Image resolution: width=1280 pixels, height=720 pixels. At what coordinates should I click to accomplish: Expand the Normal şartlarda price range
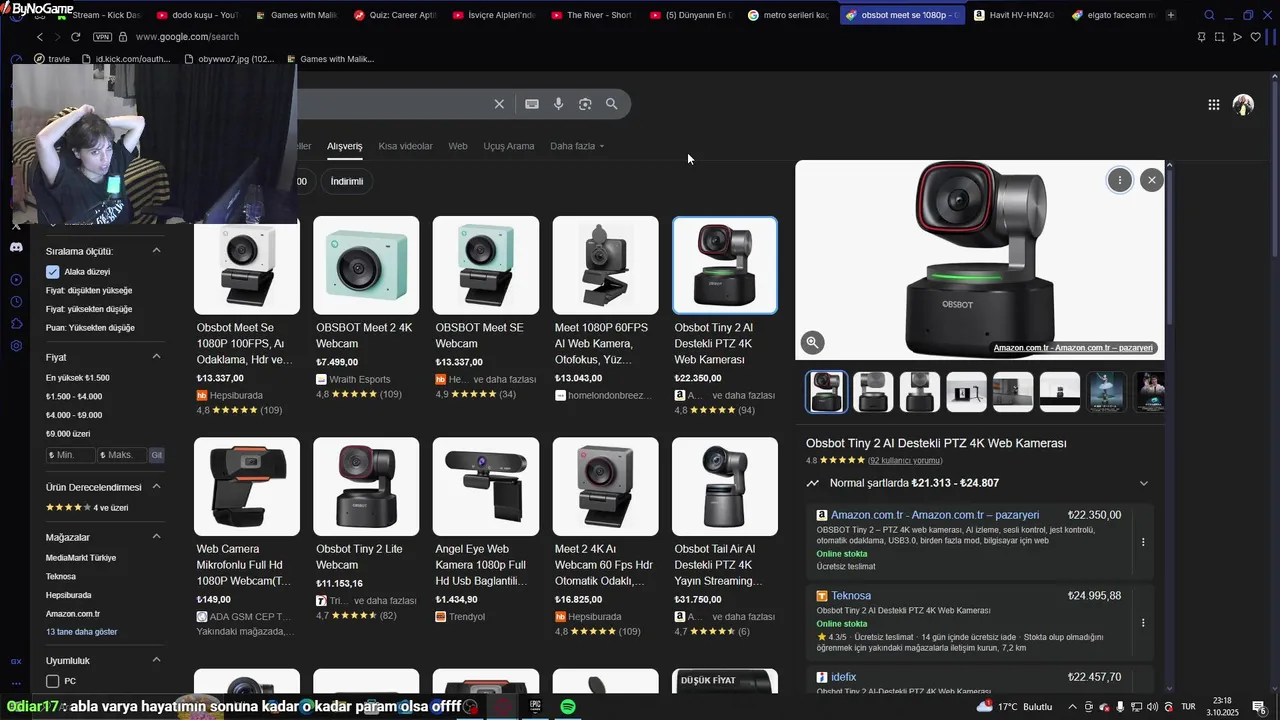[x=1144, y=483]
